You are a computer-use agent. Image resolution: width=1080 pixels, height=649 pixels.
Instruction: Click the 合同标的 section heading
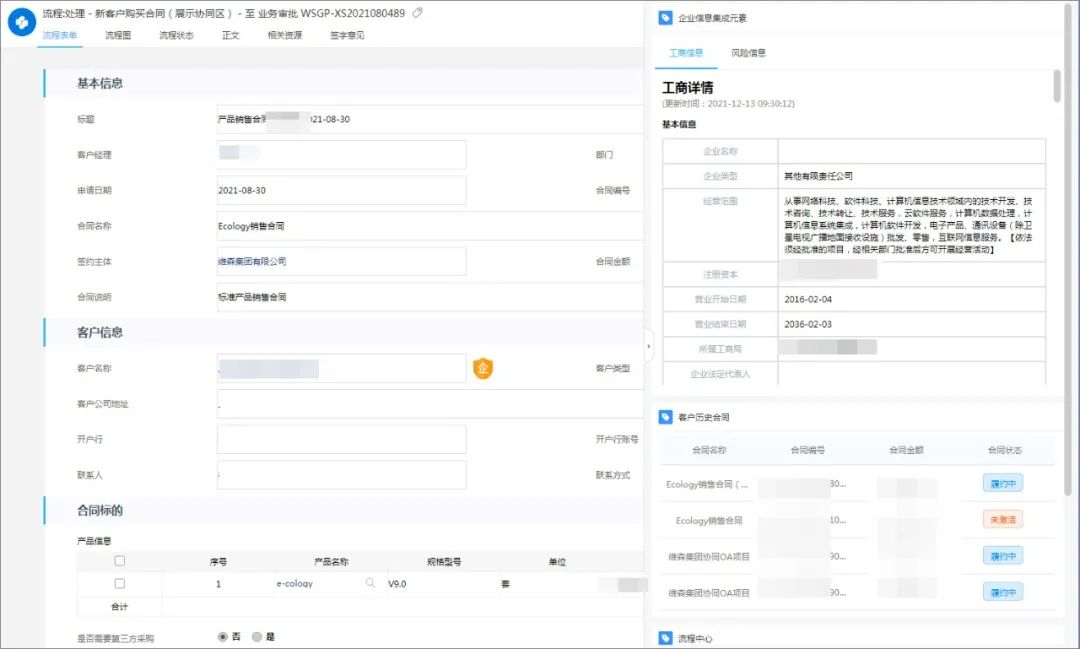(100, 511)
